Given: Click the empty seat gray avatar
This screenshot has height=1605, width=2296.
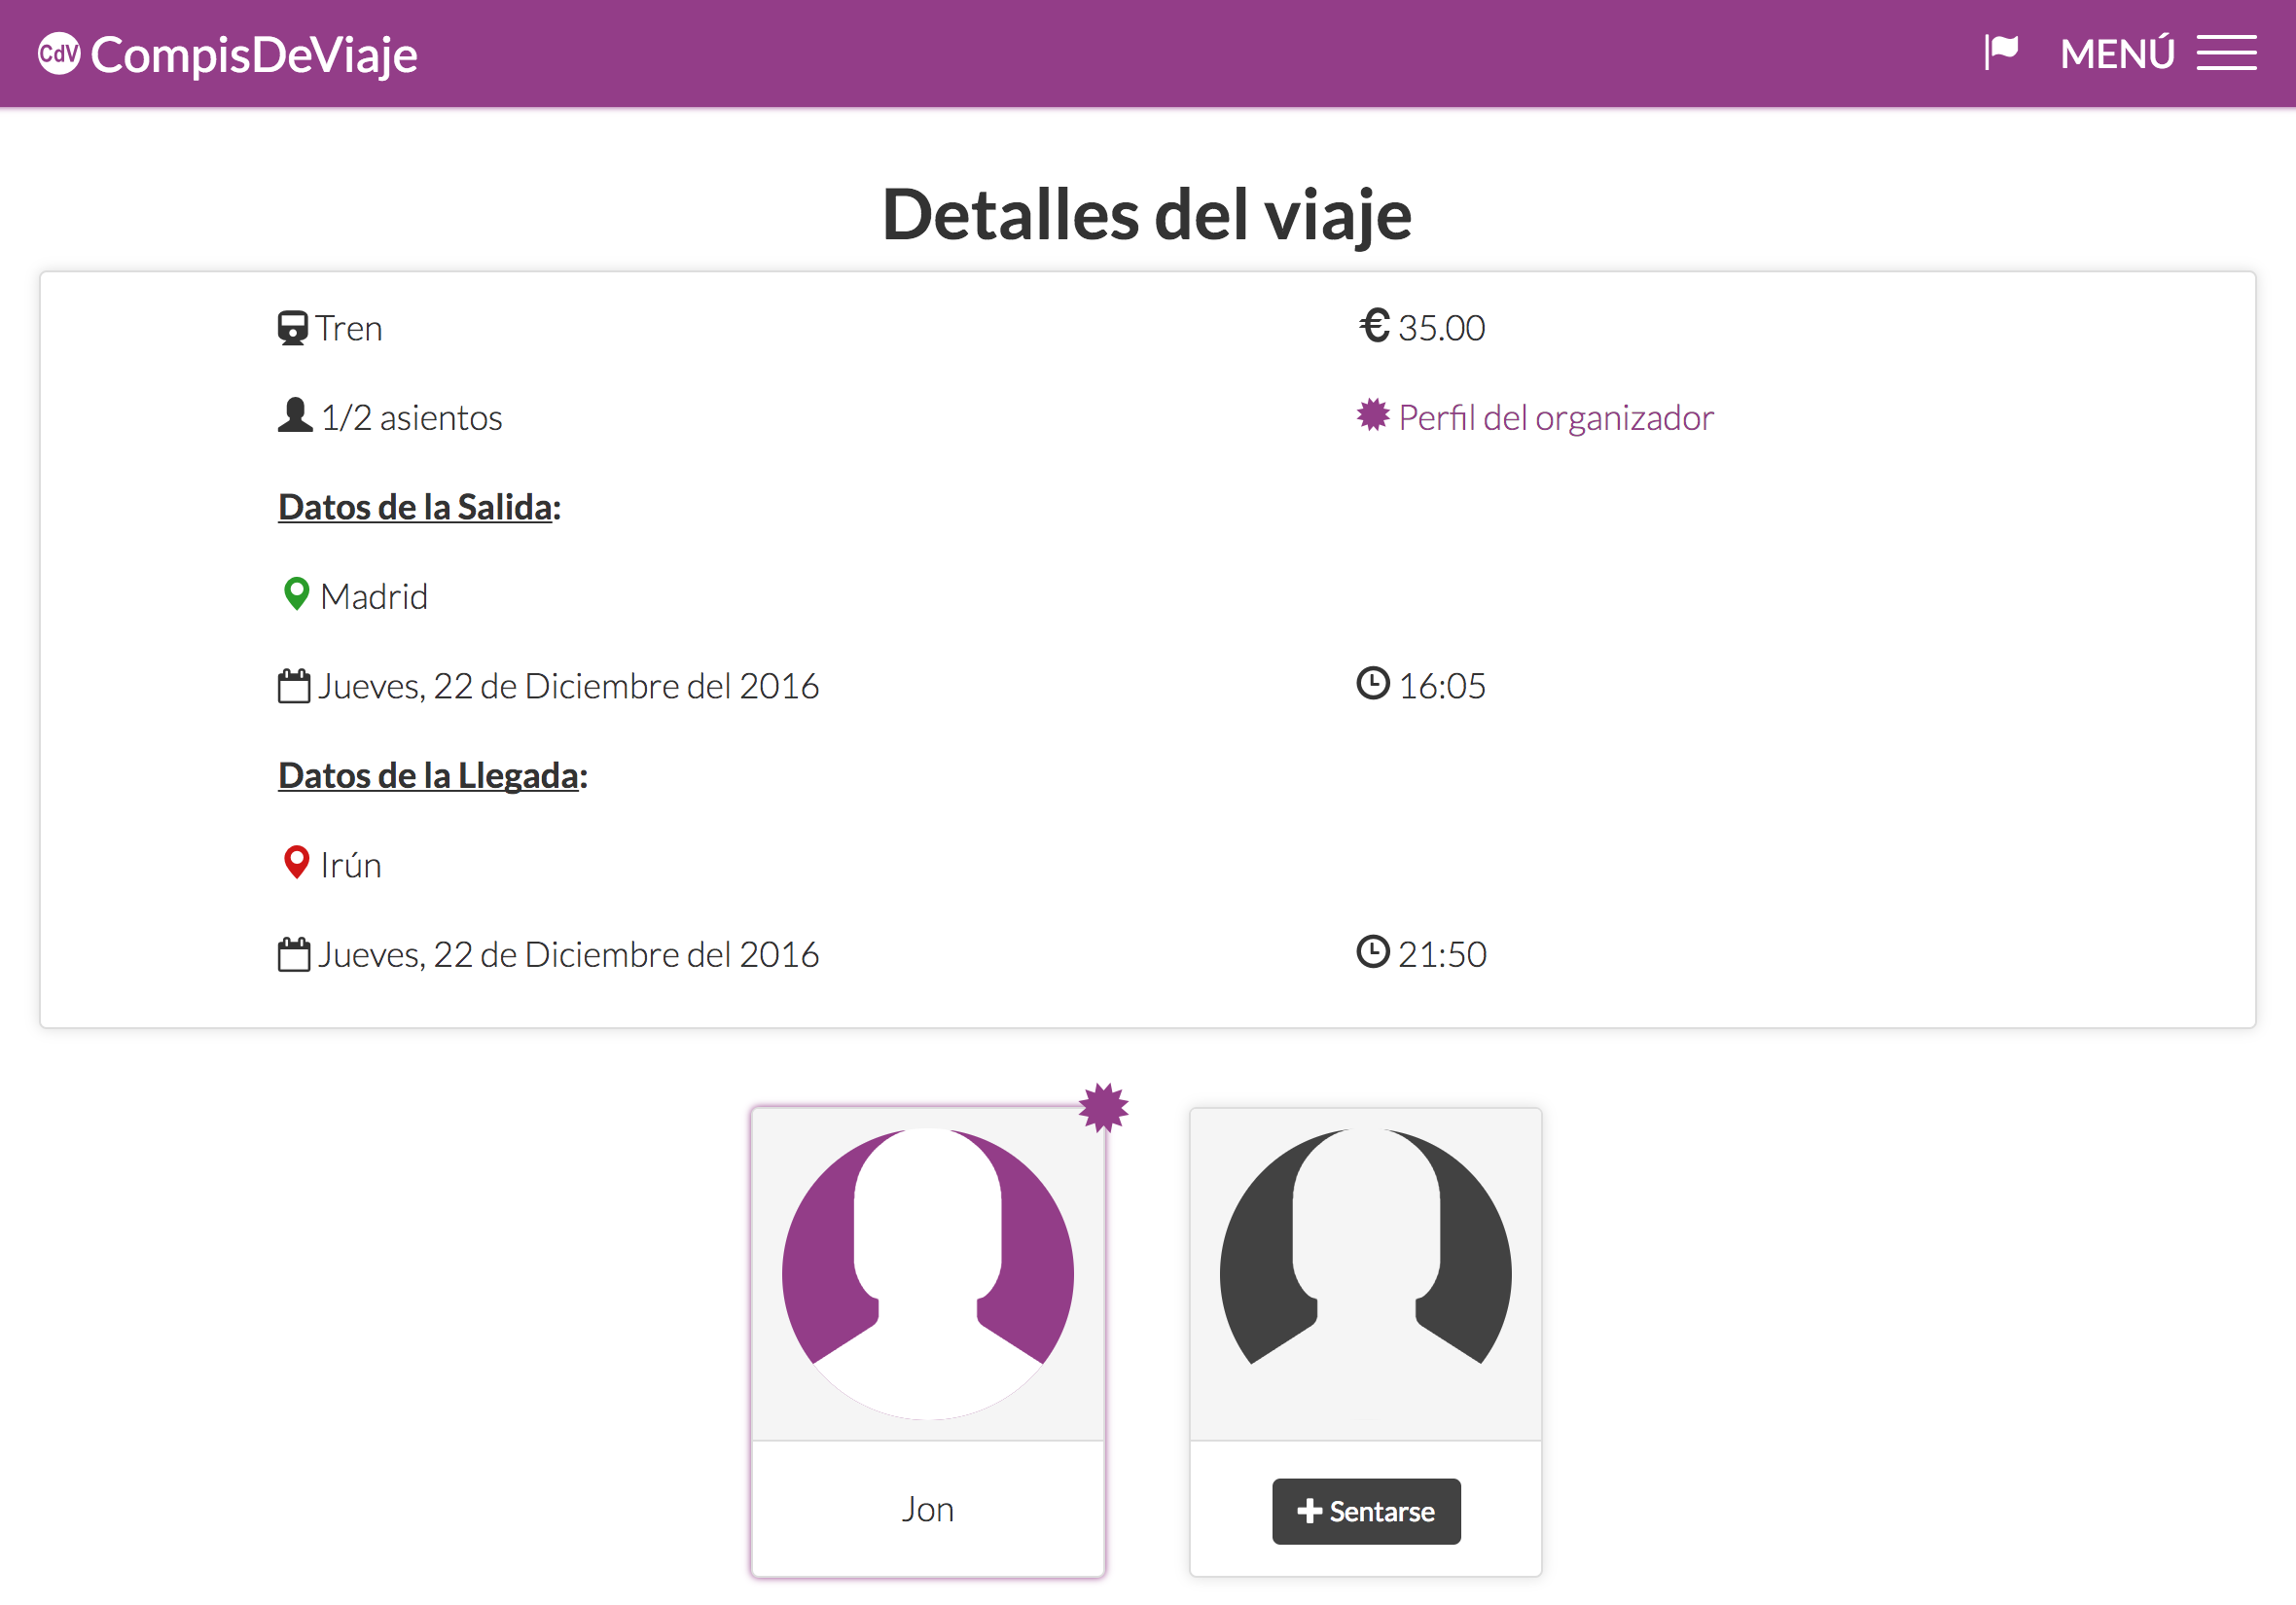Looking at the screenshot, I should tap(1365, 1273).
